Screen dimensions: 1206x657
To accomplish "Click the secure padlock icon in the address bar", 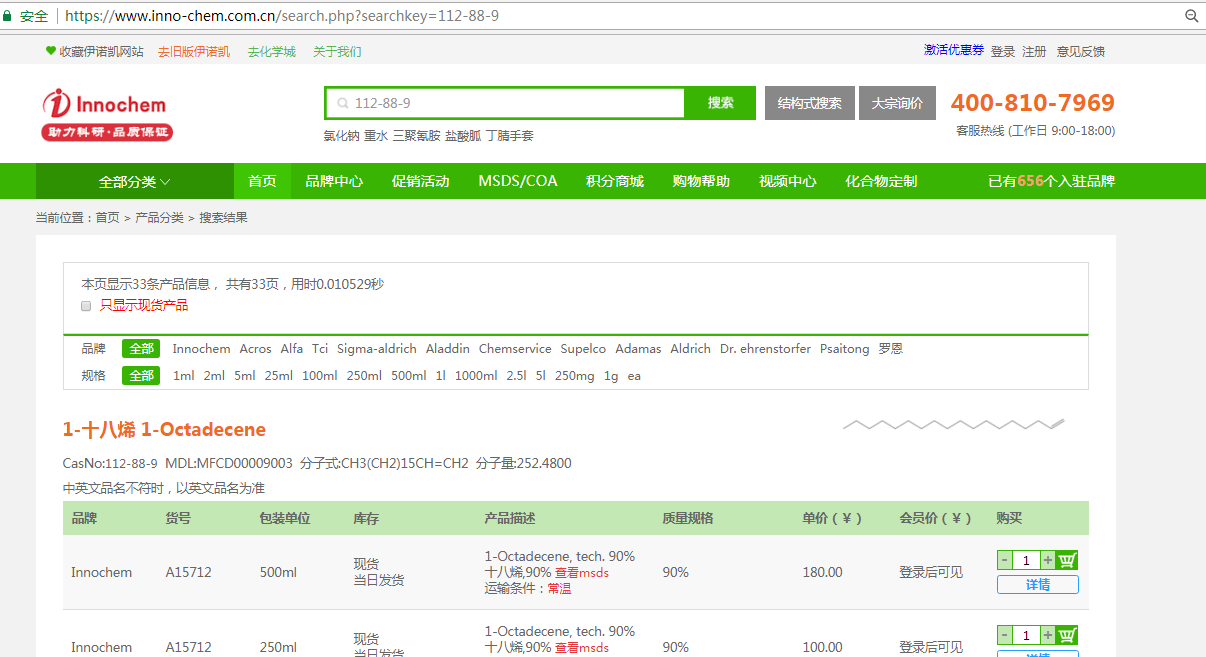I will (8, 16).
